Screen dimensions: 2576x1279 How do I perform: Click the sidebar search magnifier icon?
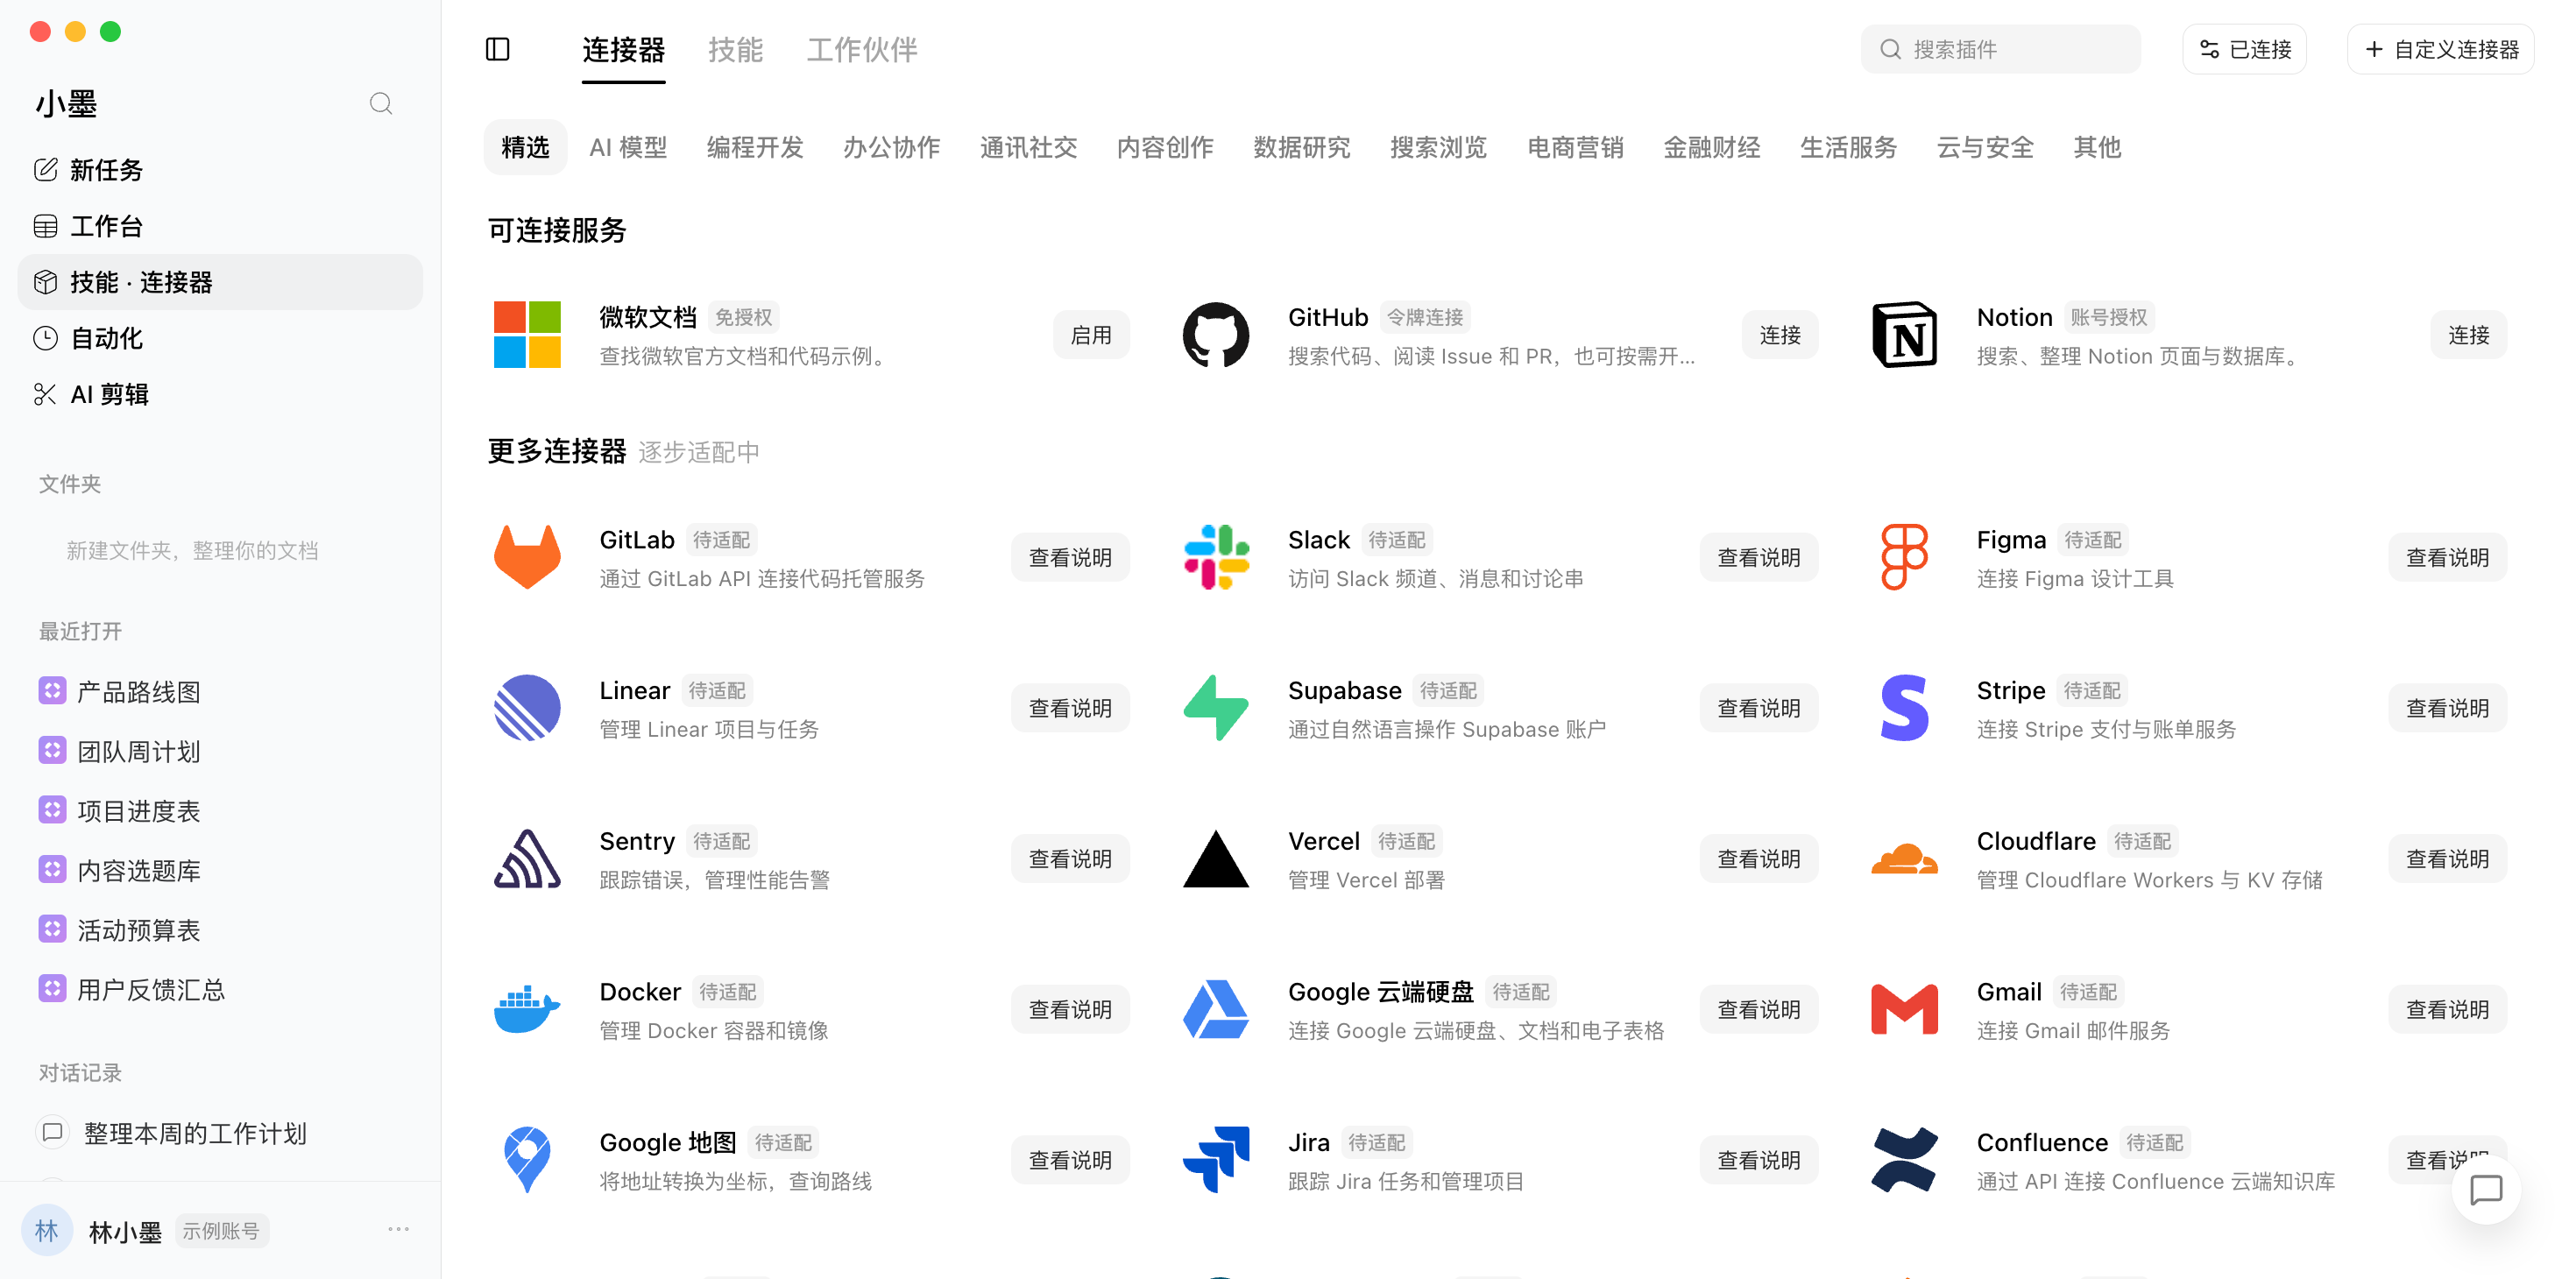coord(381,103)
